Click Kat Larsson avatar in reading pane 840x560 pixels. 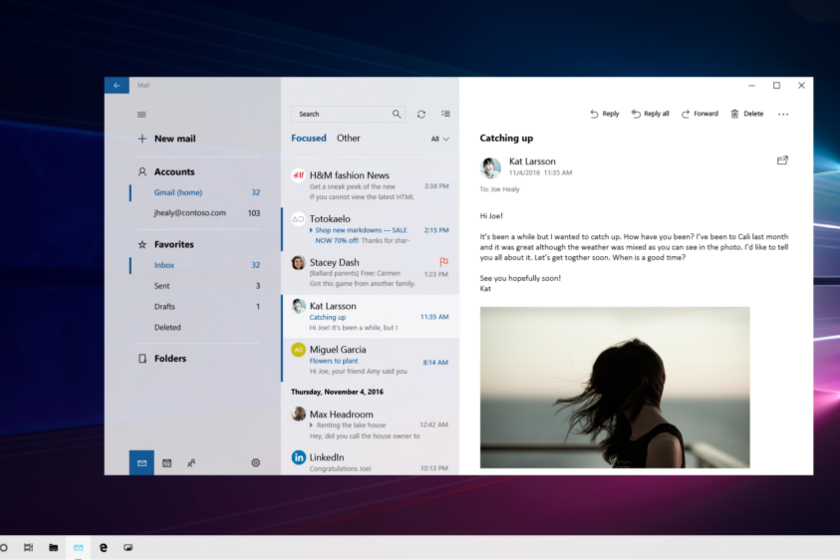coord(490,167)
